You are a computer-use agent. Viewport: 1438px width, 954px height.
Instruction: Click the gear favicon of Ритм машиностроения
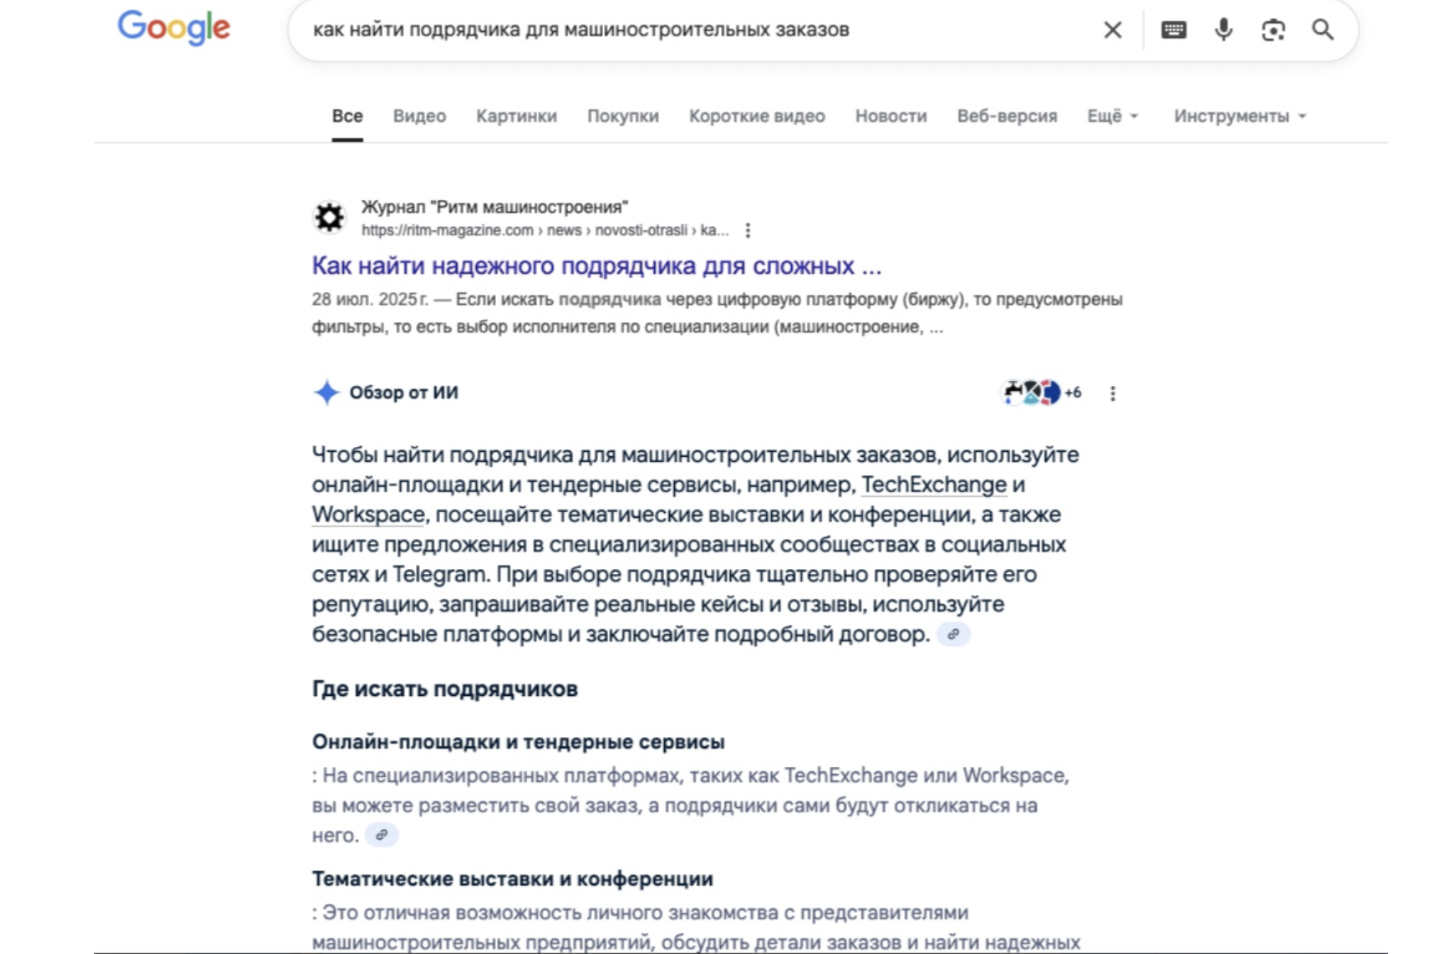329,217
